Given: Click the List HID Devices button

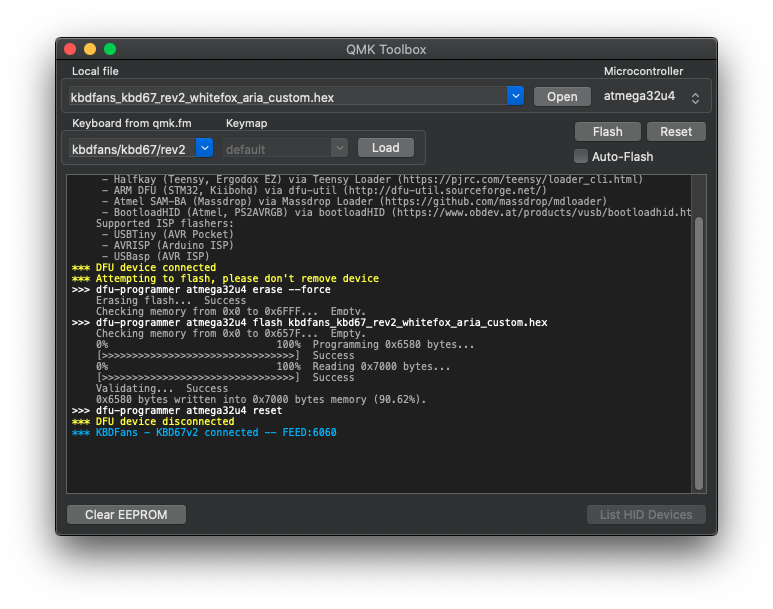Looking at the screenshot, I should 646,514.
